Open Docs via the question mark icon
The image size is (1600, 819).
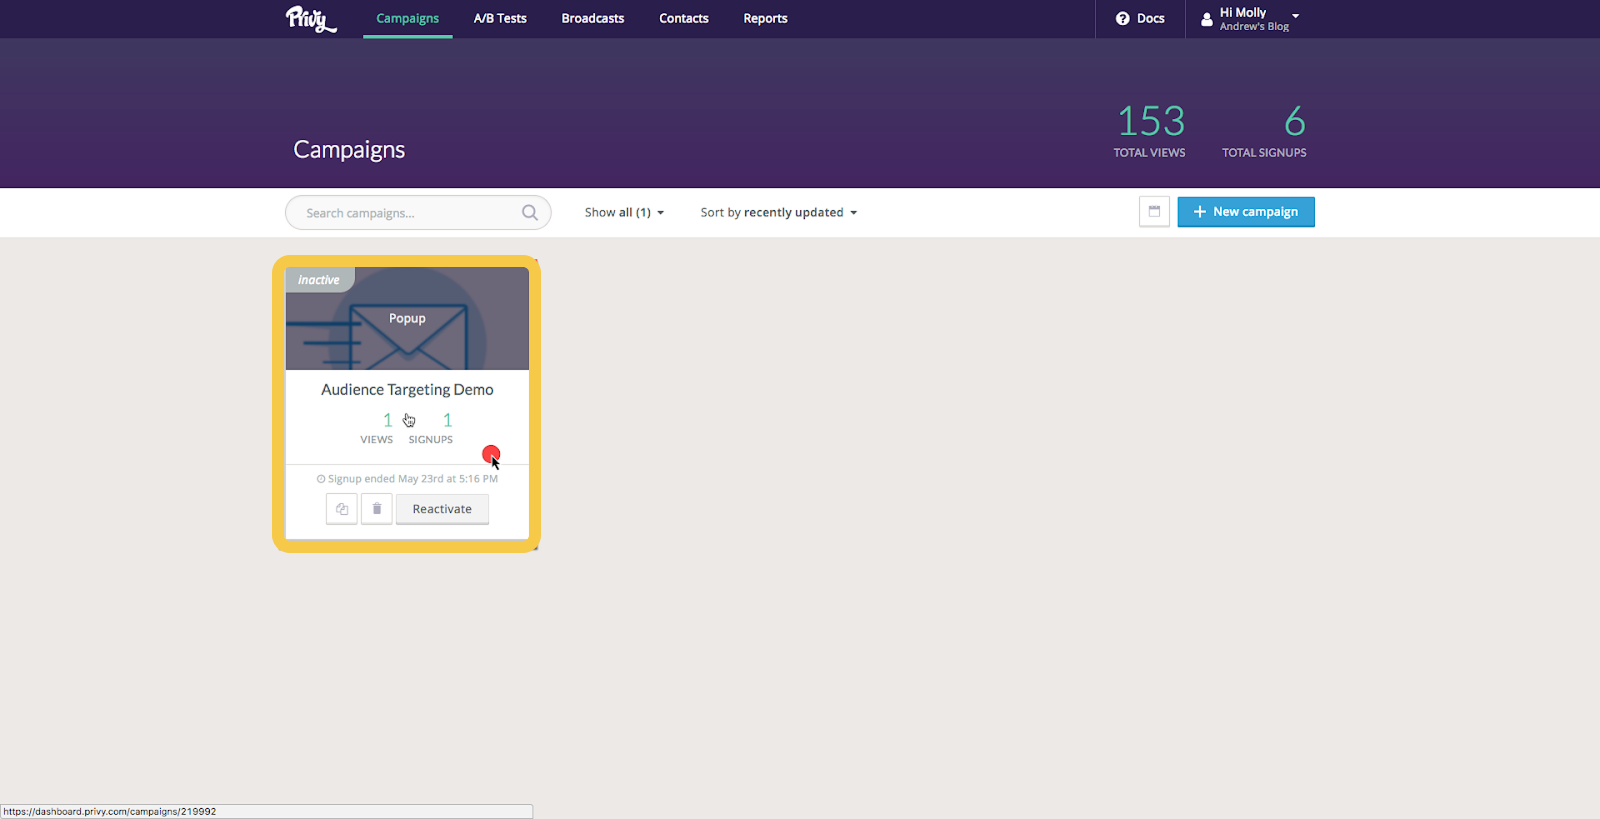[x=1122, y=19]
